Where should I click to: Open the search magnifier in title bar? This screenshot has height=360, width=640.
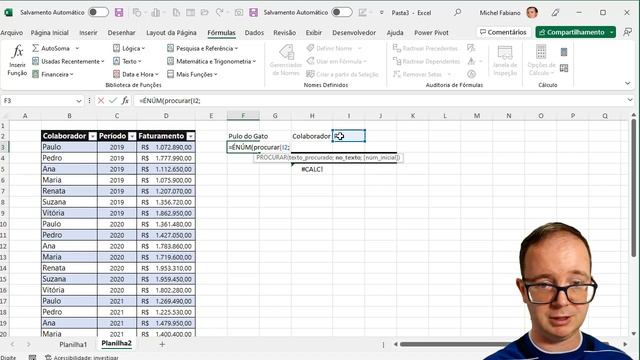[458, 12]
